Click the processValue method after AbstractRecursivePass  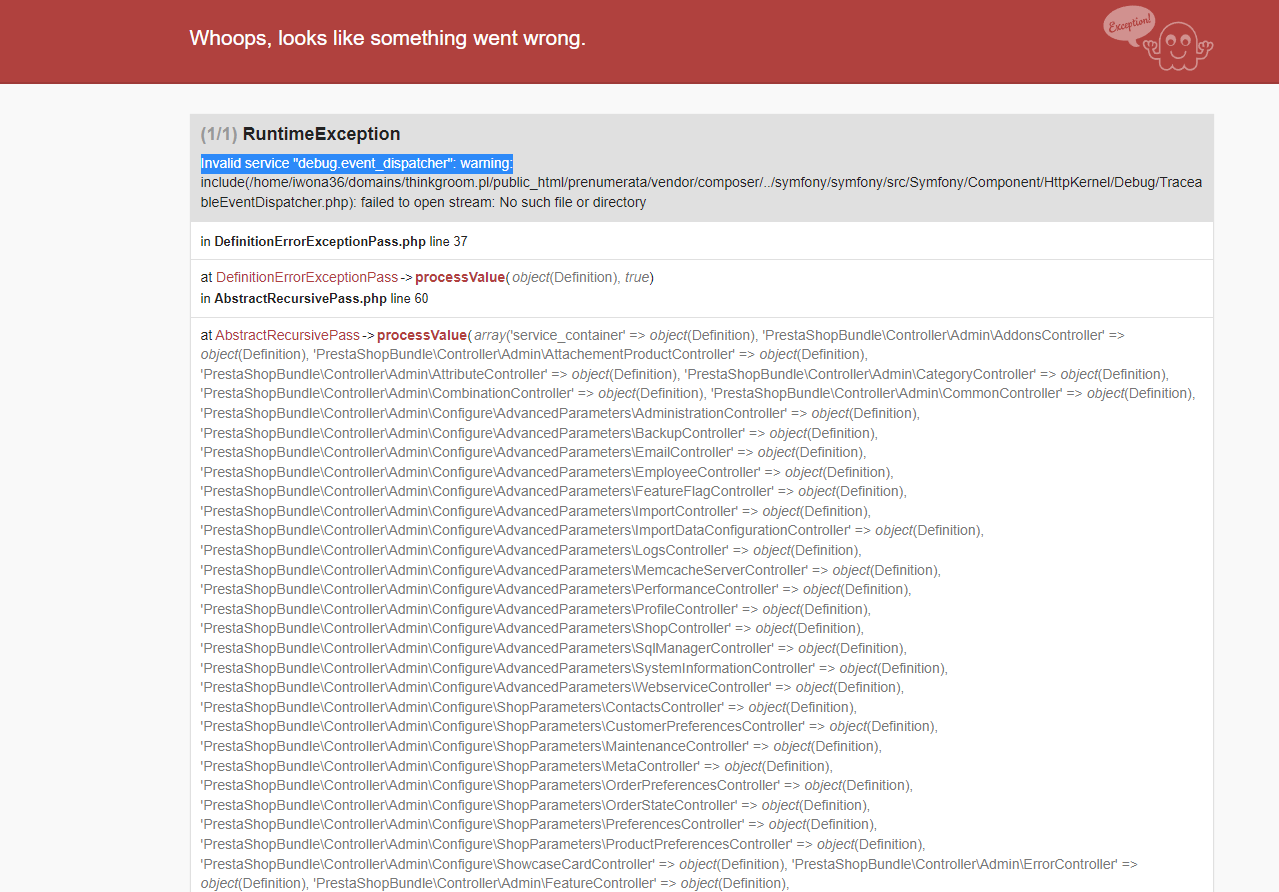[x=422, y=335]
